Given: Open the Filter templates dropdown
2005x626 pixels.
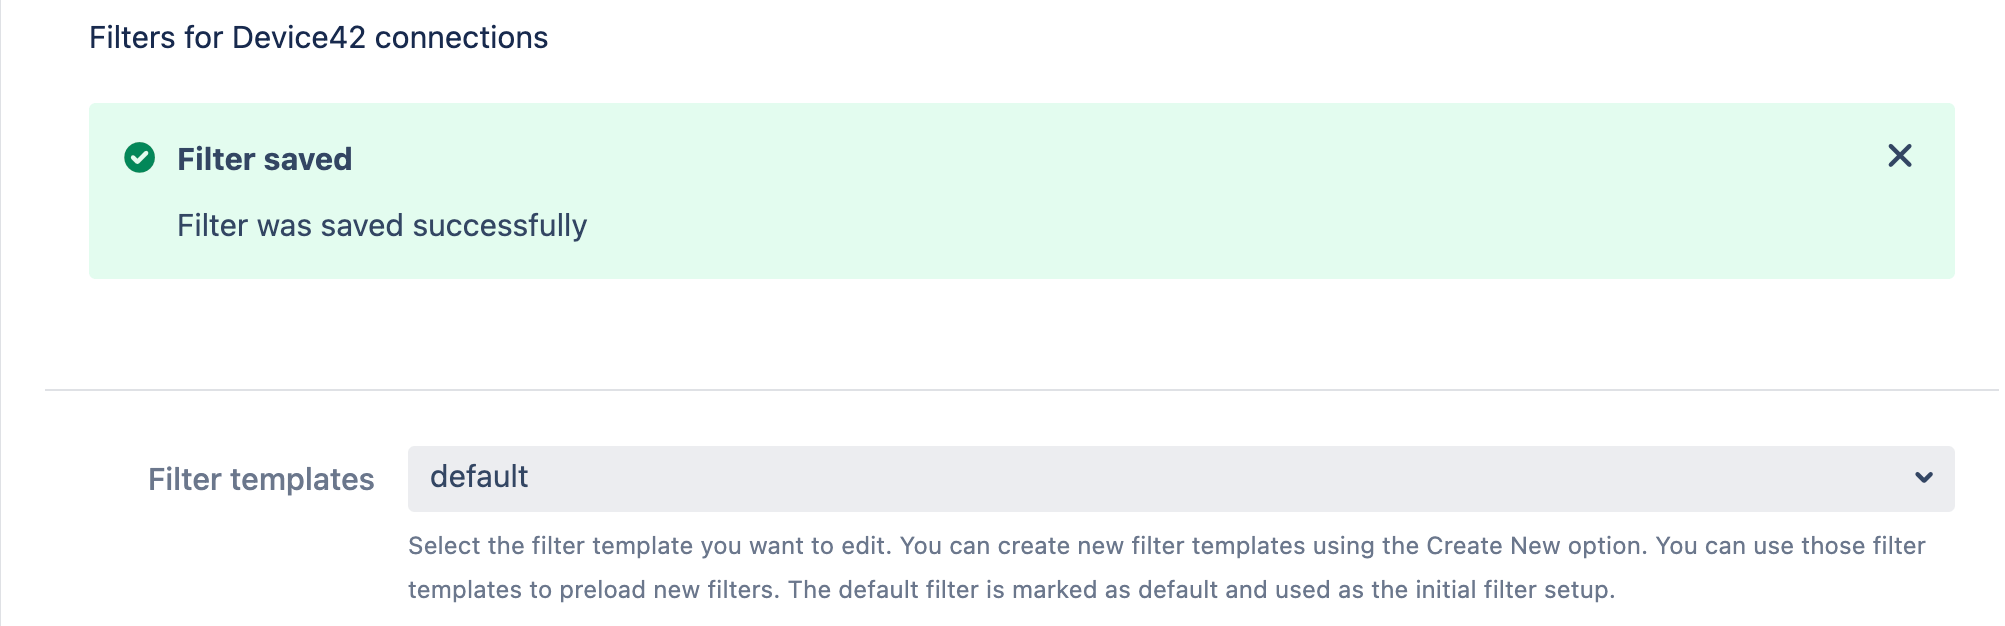Looking at the screenshot, I should tap(1180, 479).
